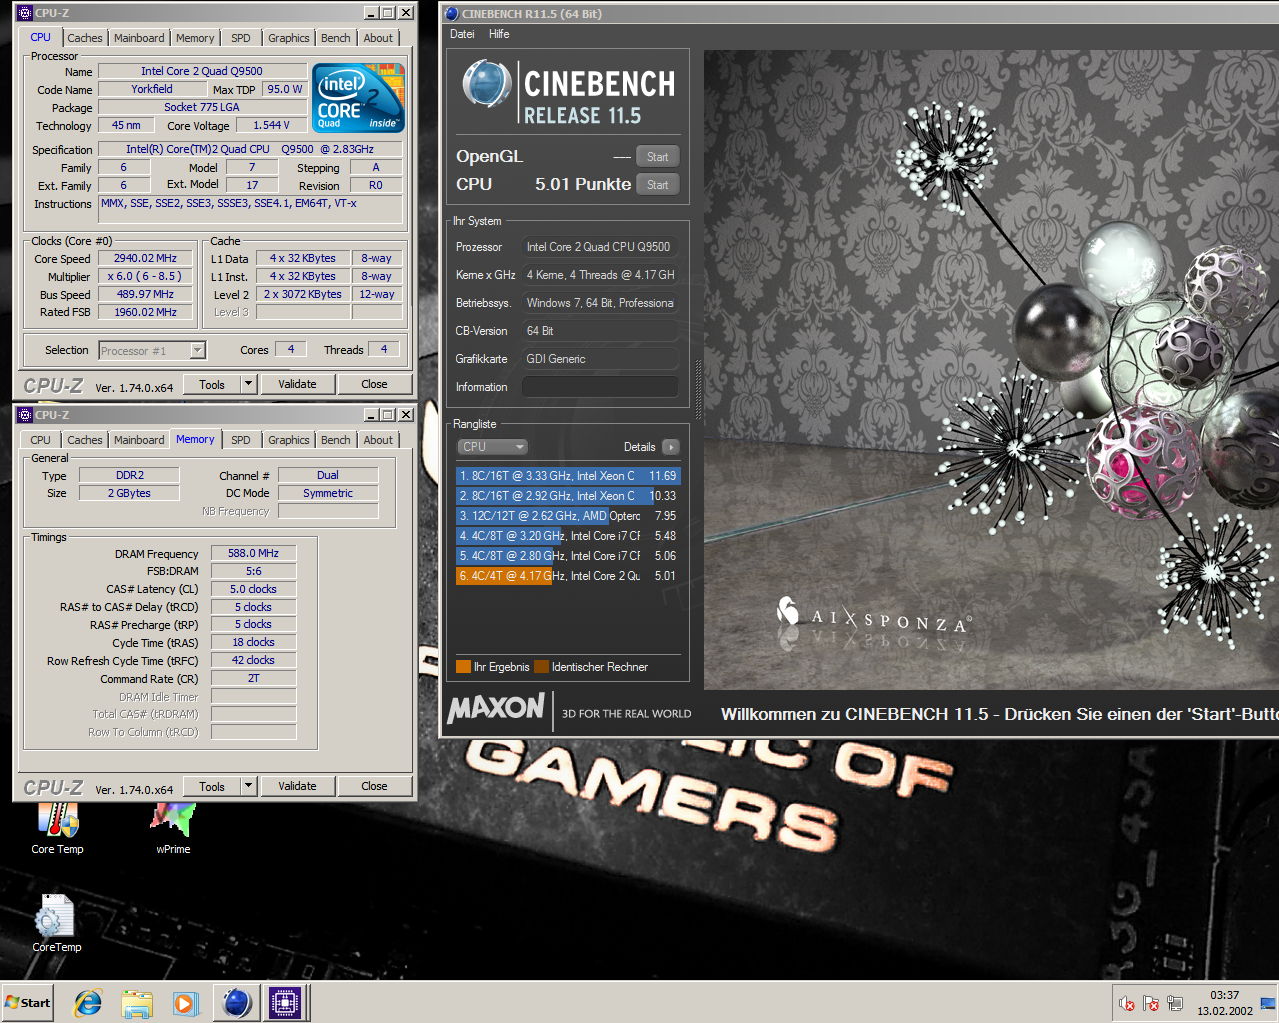Switch to Cinebench taskbar icon
The height and width of the screenshot is (1023, 1279).
236,1003
